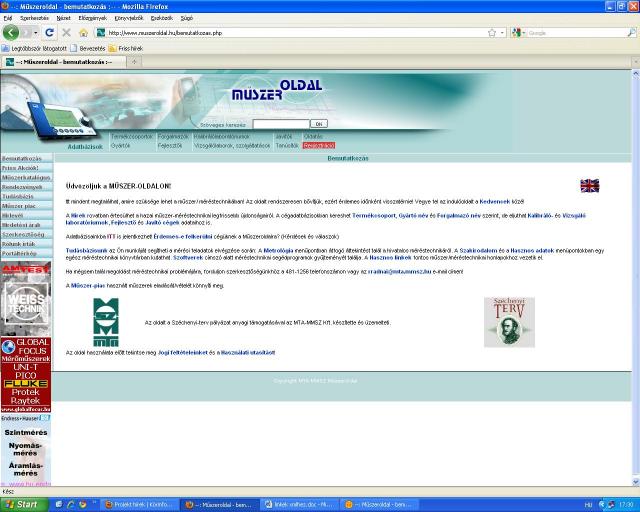Screen dimensions: 640x512
Task: Open the Eszközök menu
Action: click(161, 18)
